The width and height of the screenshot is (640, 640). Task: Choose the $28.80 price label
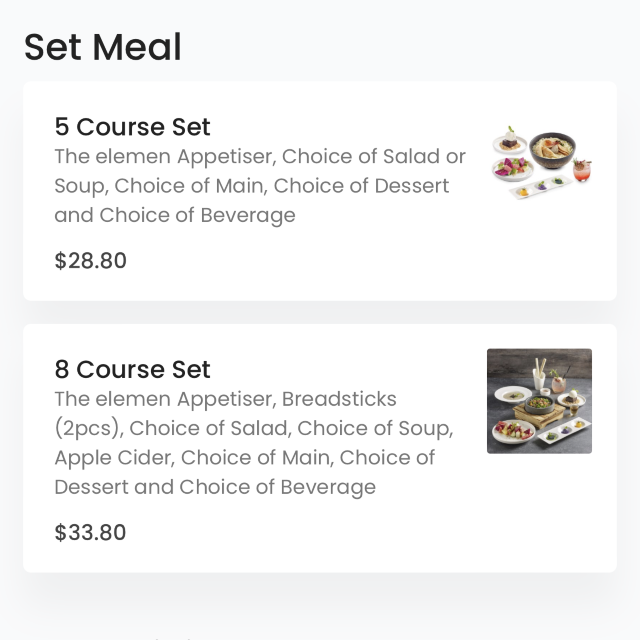[91, 260]
